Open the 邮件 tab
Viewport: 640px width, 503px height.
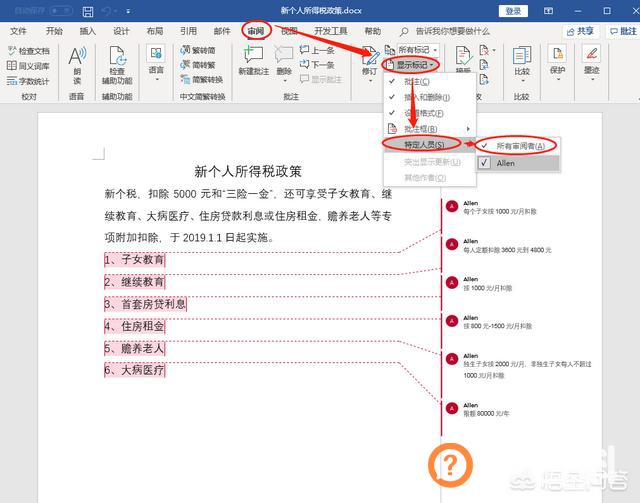click(x=222, y=31)
